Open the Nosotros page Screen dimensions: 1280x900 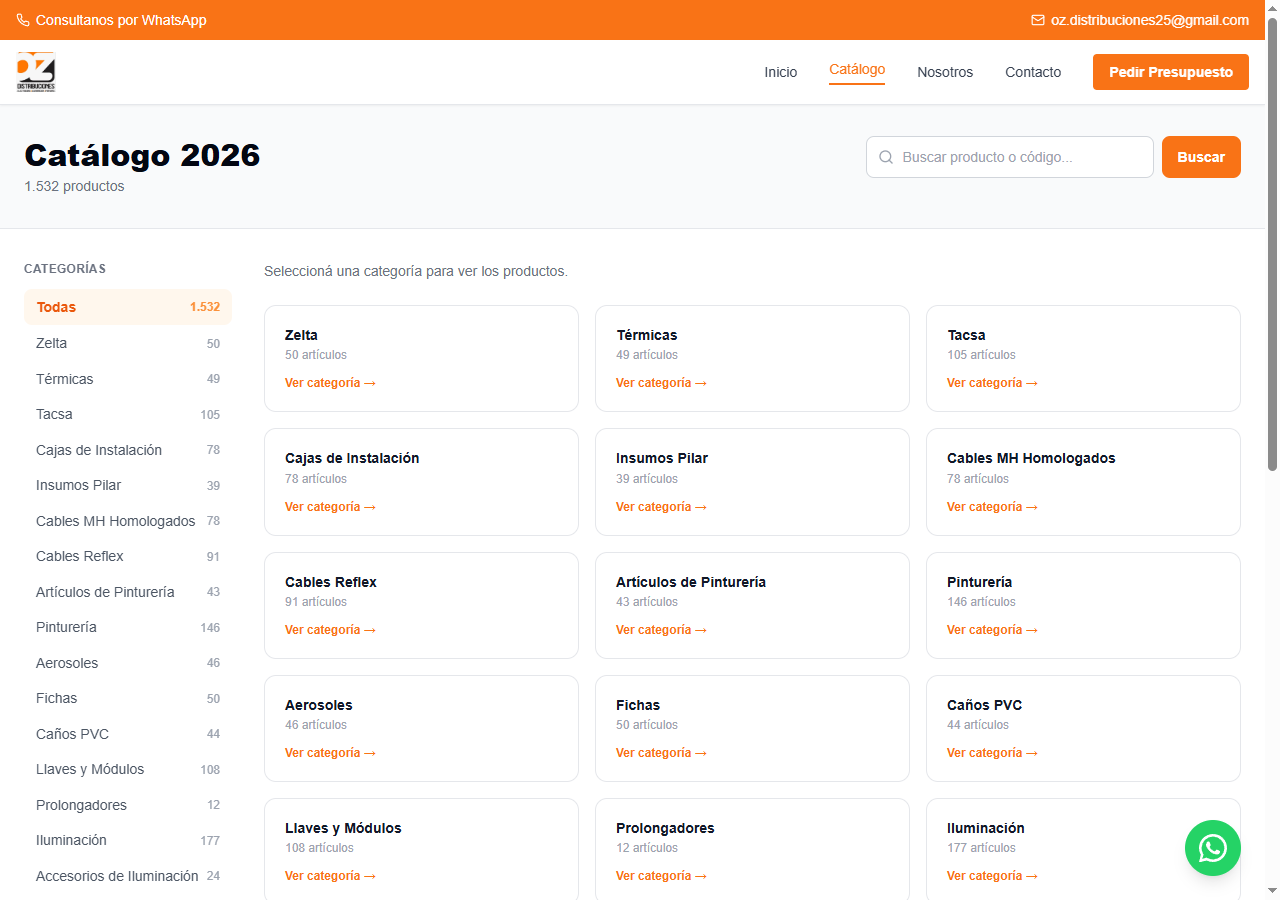(945, 72)
